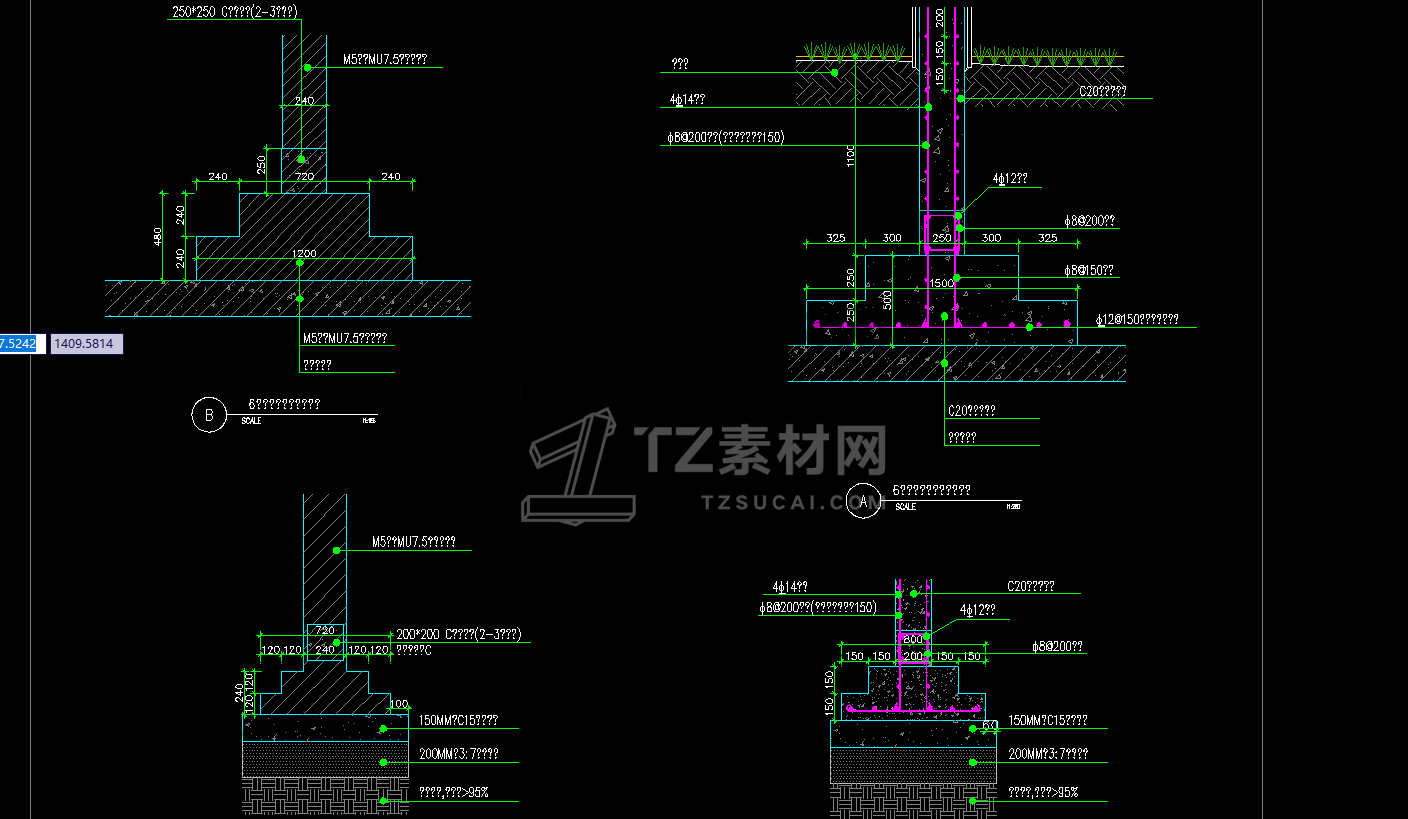
Task: Select the "?????C" annotation label
Action: 414,650
